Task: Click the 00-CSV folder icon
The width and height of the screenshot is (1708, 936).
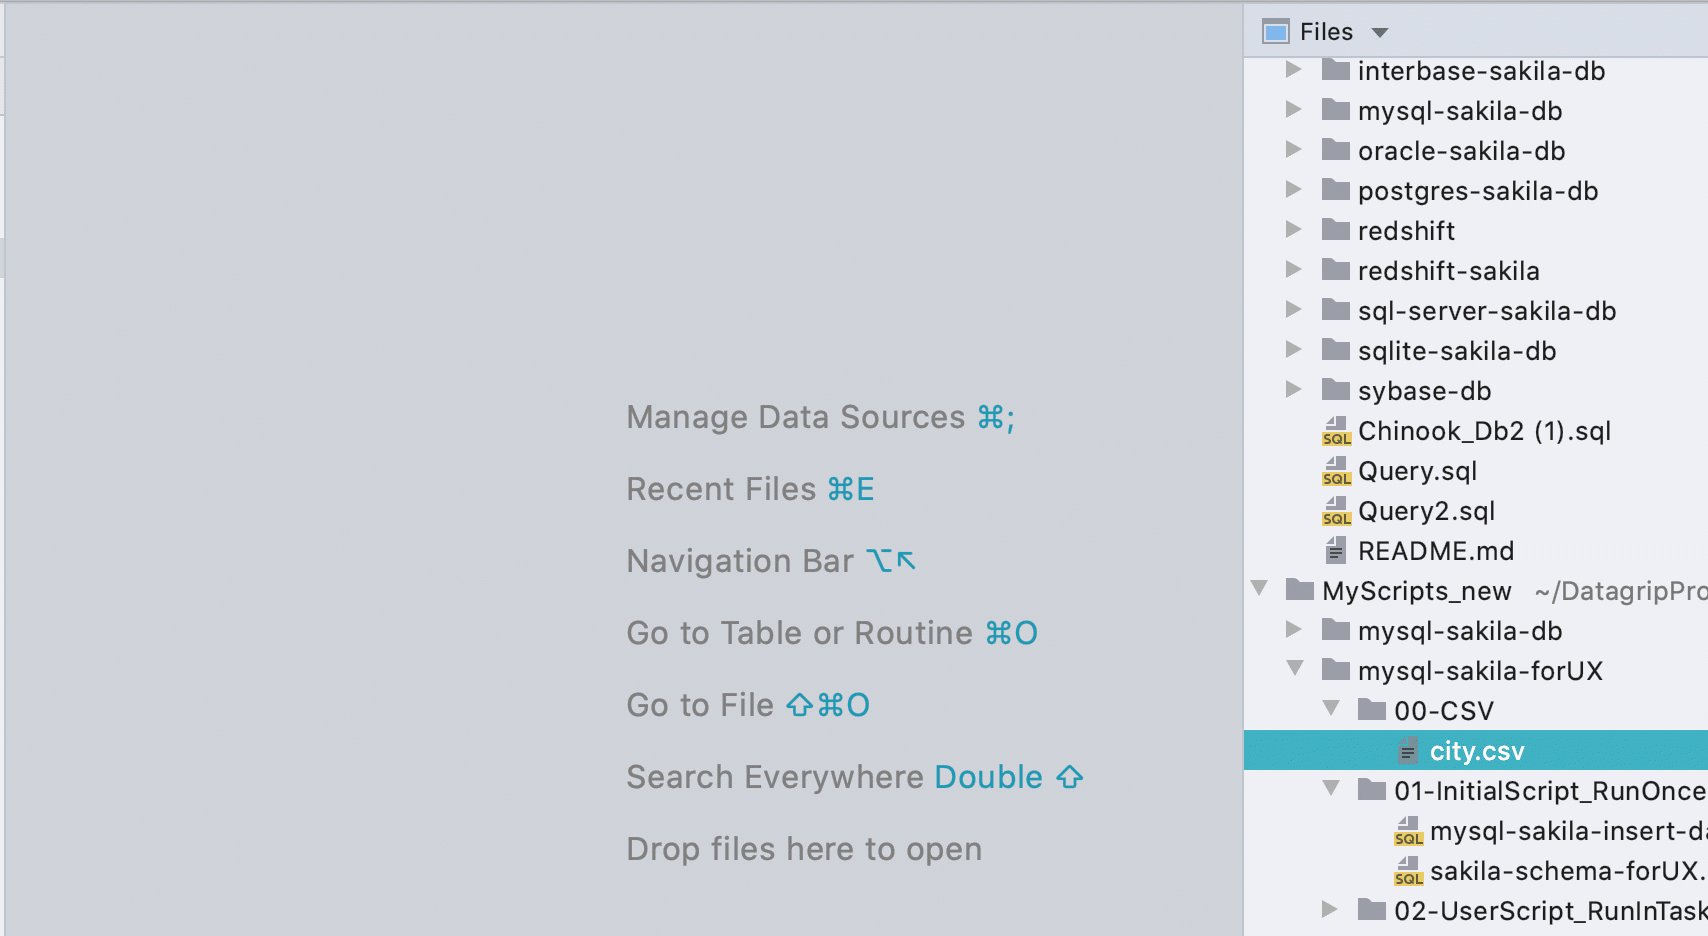Action: tap(1372, 710)
